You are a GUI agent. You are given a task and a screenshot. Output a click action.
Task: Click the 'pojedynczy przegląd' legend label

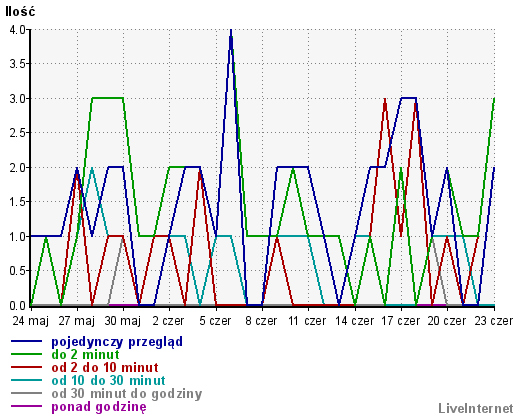coord(117,342)
